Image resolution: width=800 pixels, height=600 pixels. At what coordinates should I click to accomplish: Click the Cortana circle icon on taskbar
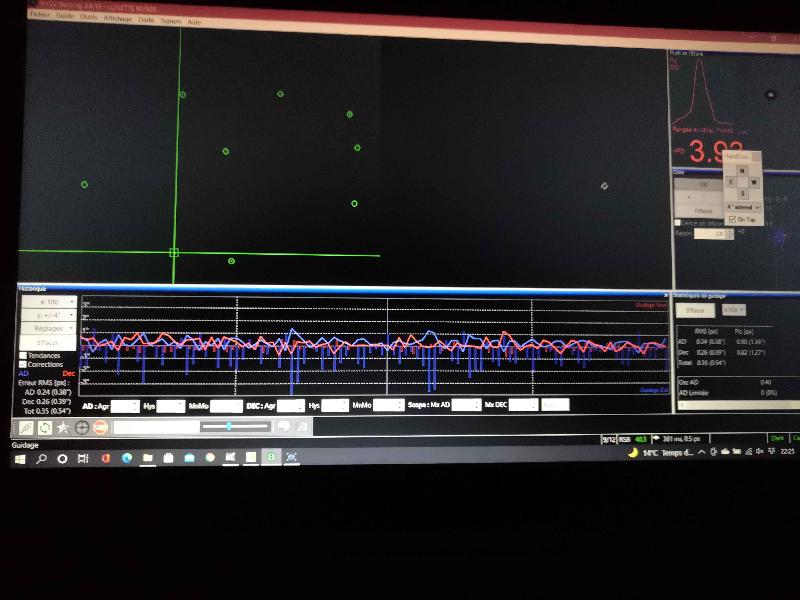(x=62, y=459)
